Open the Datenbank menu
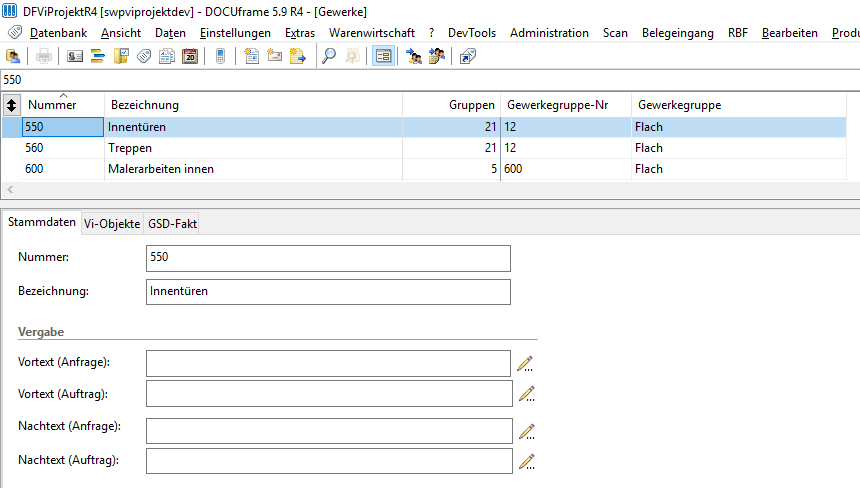The image size is (860, 488). tap(58, 33)
